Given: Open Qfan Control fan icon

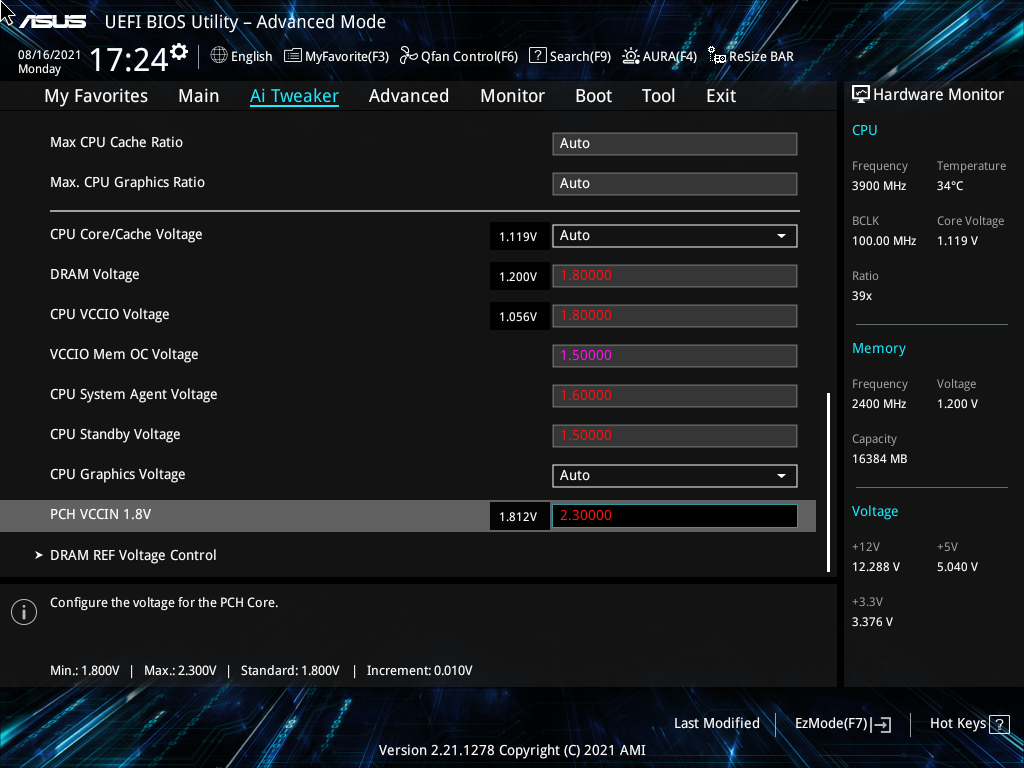Looking at the screenshot, I should (x=409, y=56).
